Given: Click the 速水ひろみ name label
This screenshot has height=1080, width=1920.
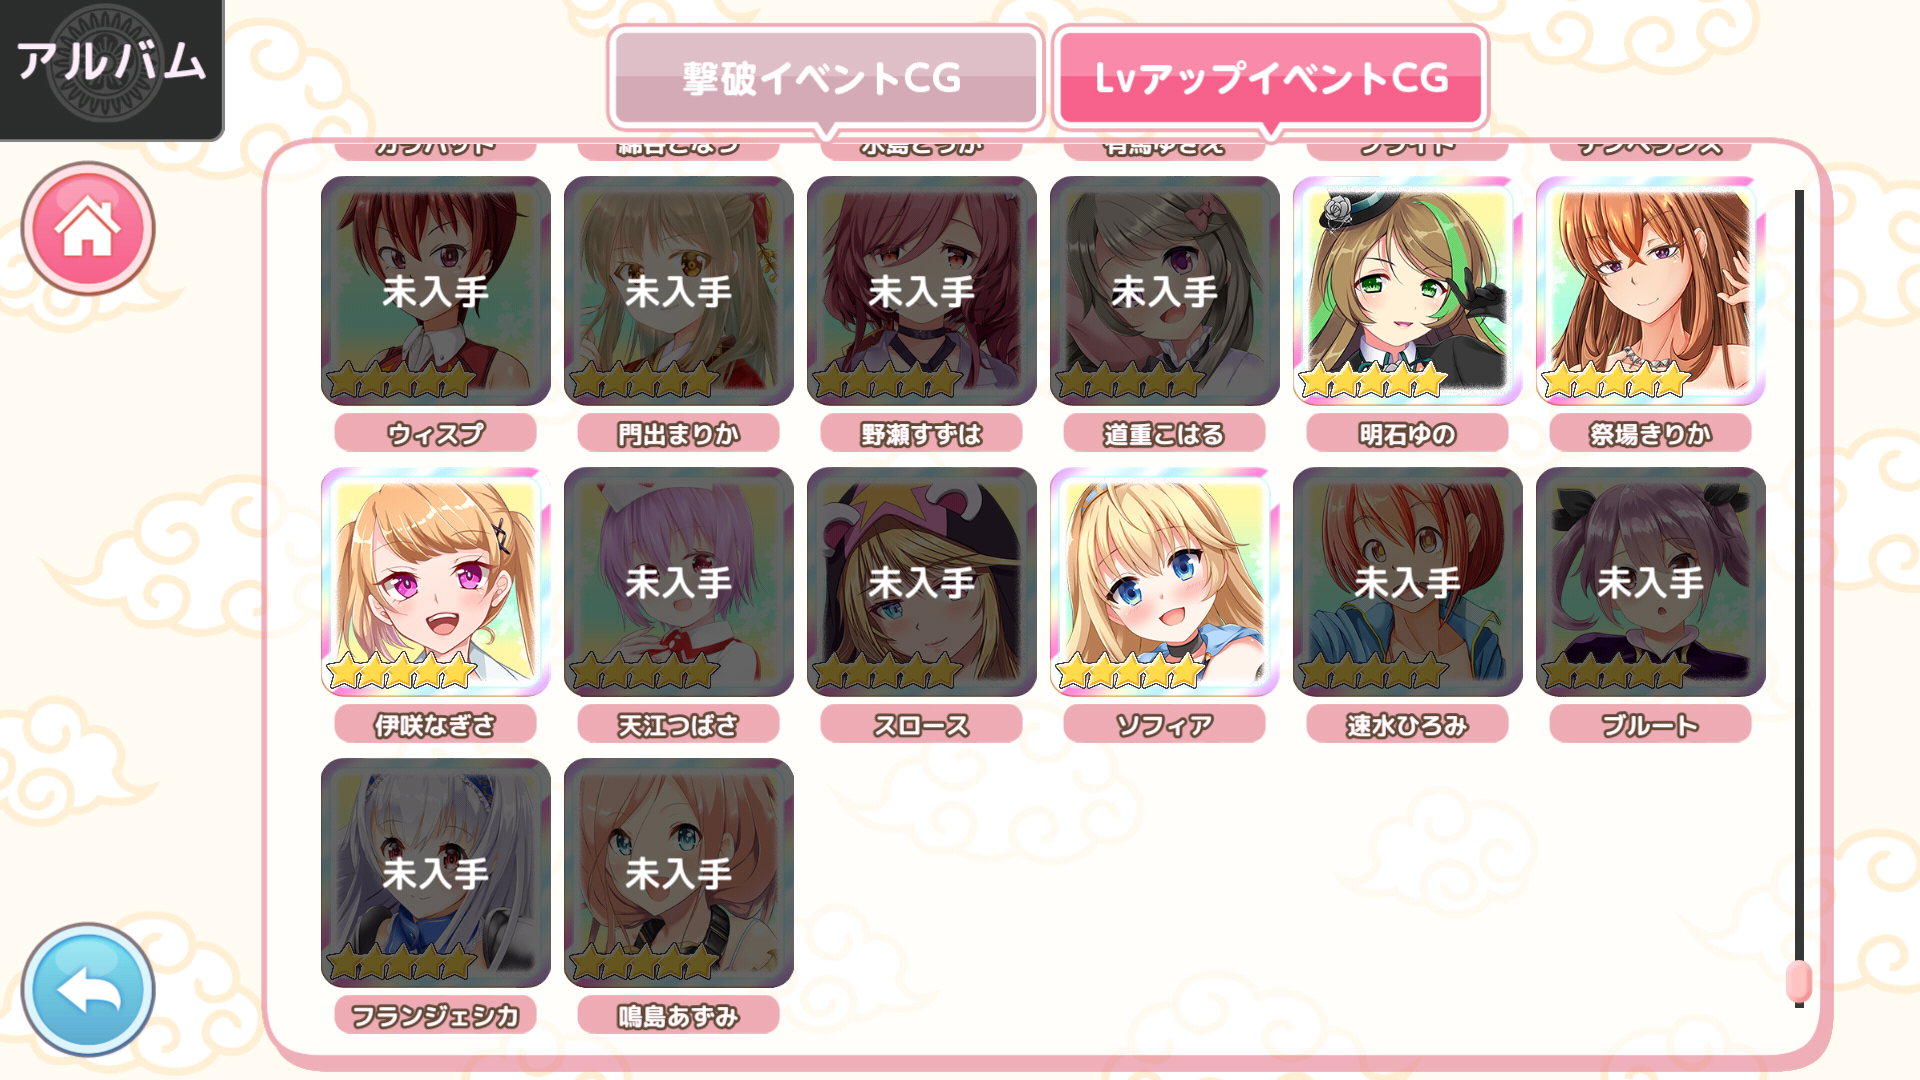Looking at the screenshot, I should click(x=1407, y=724).
